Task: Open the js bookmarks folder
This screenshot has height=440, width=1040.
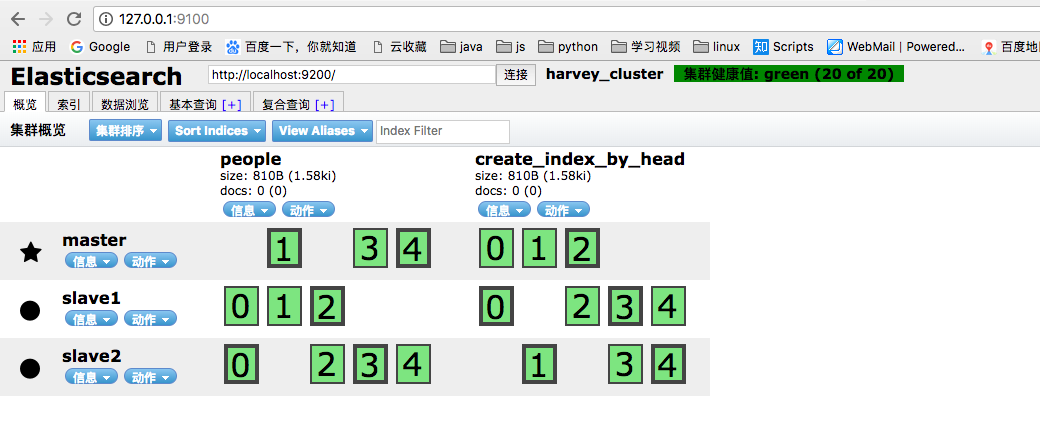Action: click(x=511, y=46)
